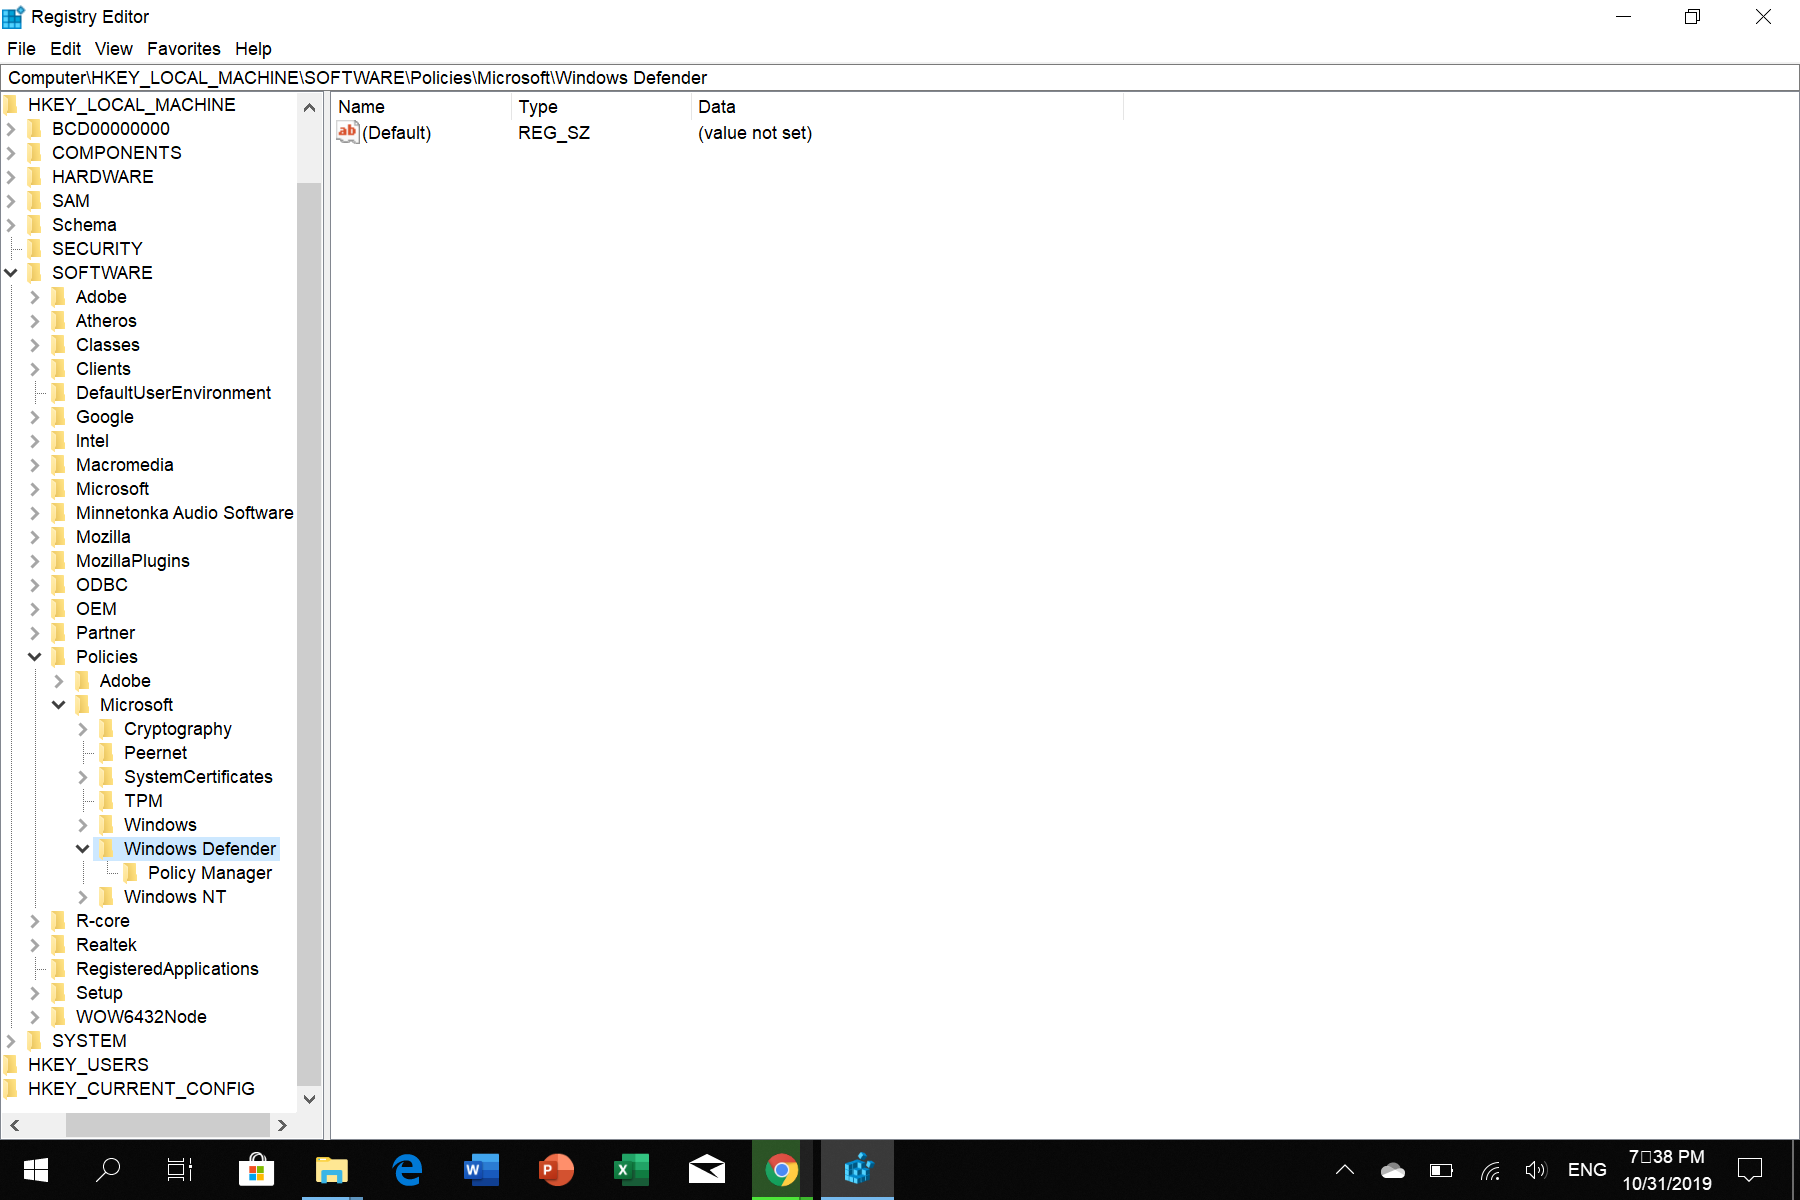The width and height of the screenshot is (1800, 1200).
Task: Open Word from taskbar
Action: click(482, 1170)
